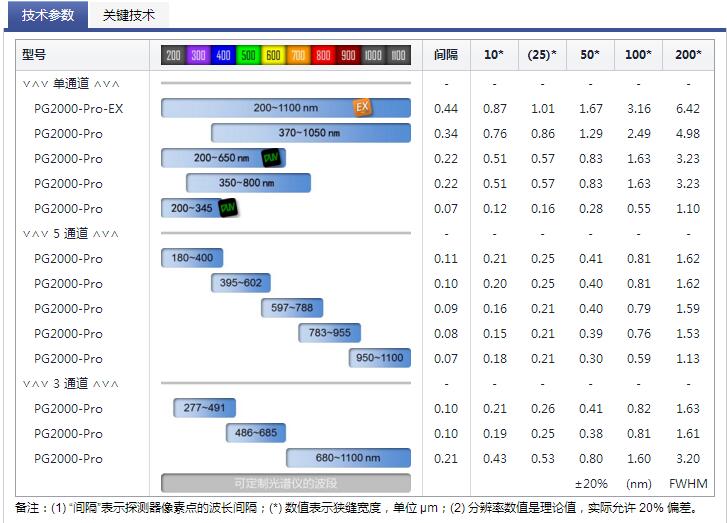Click the purple 300 wavelength block

tap(198, 56)
